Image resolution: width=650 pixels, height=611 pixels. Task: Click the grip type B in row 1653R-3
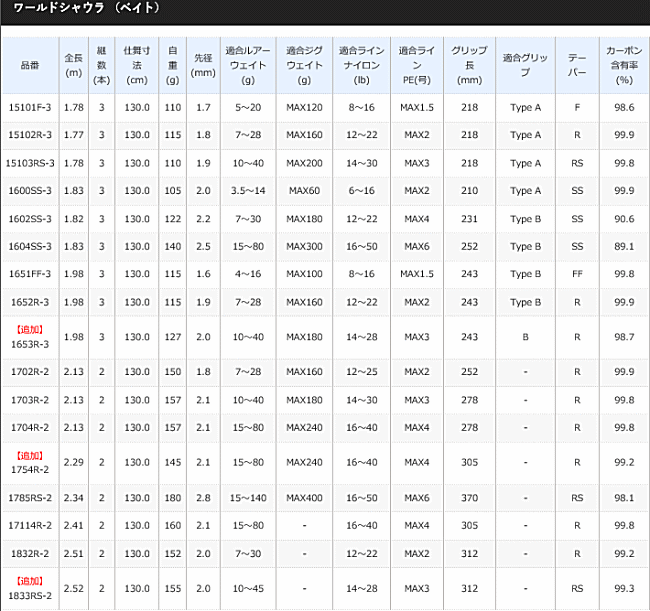click(525, 337)
